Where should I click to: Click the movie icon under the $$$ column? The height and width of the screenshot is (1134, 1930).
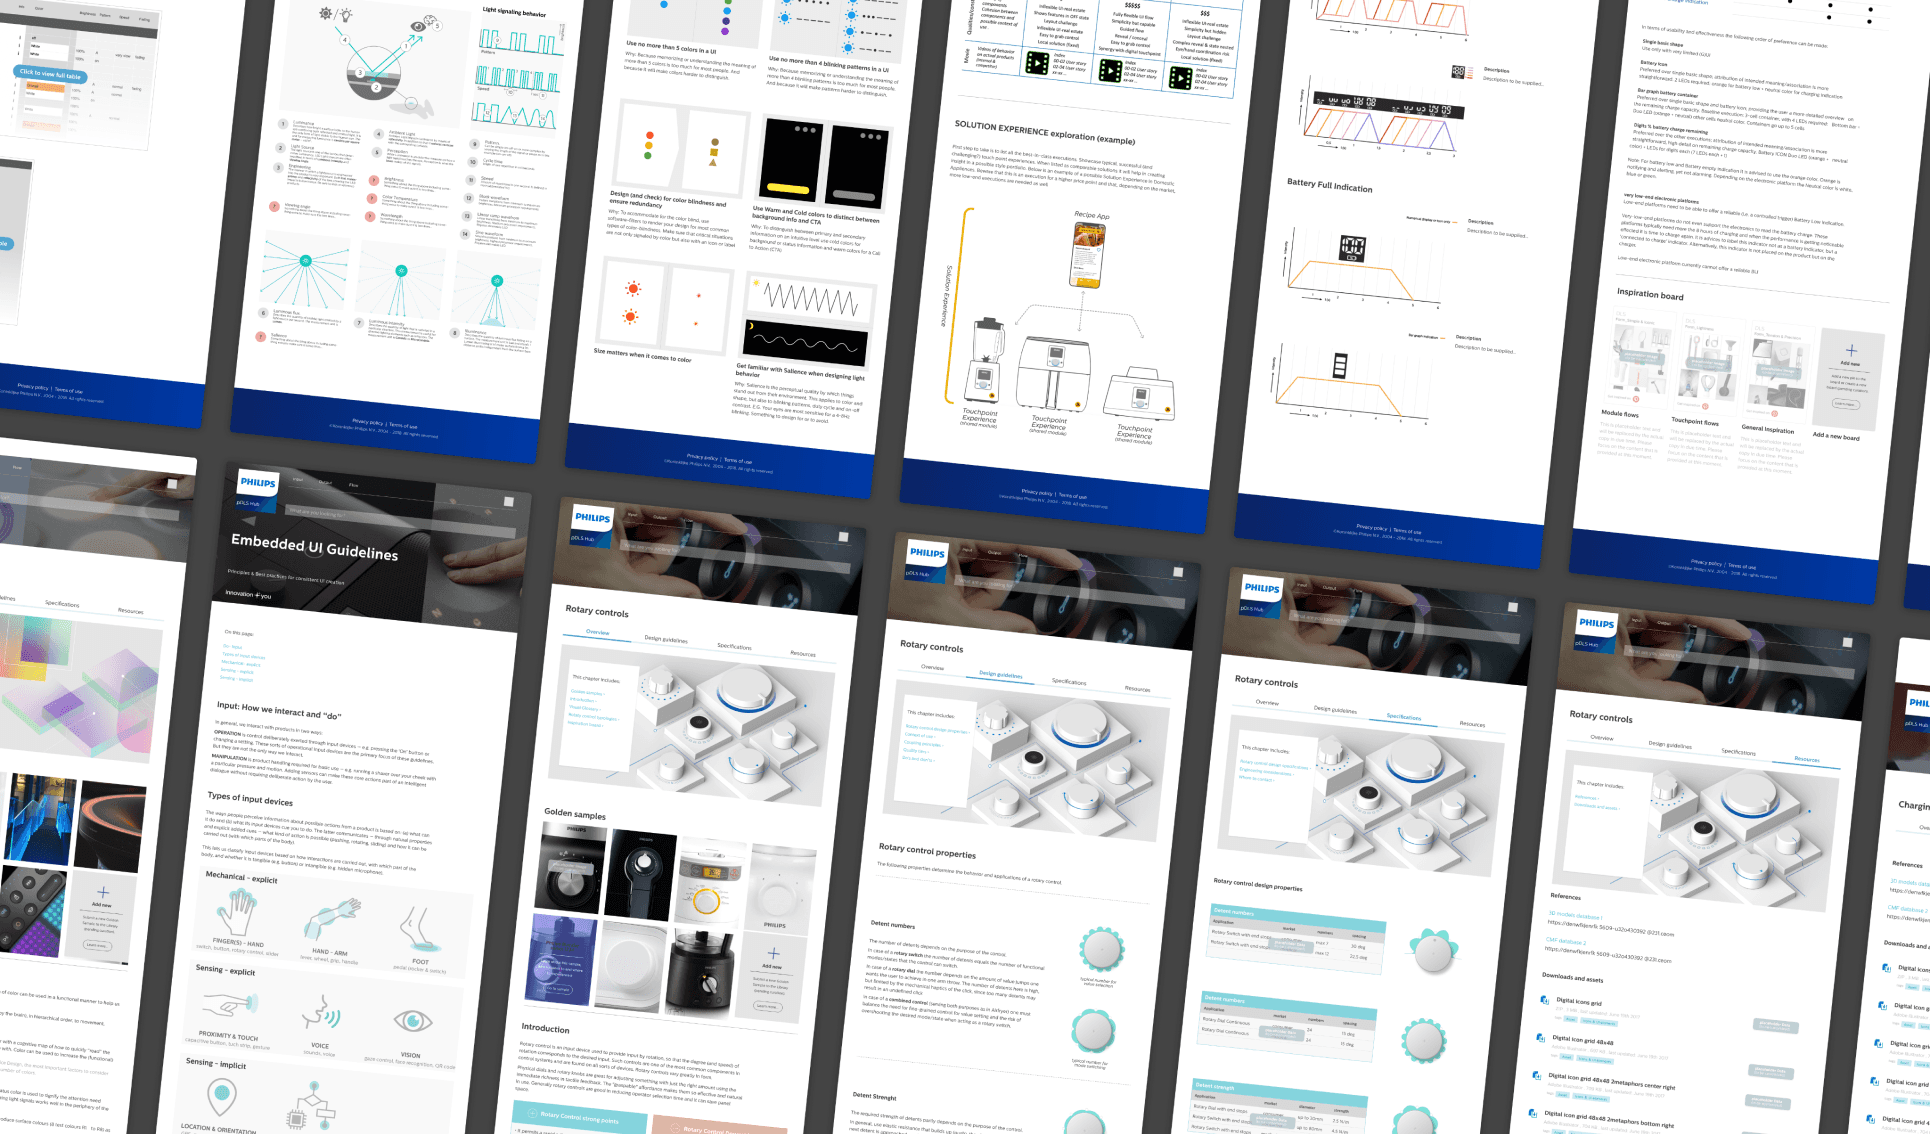pyautogui.click(x=1180, y=78)
